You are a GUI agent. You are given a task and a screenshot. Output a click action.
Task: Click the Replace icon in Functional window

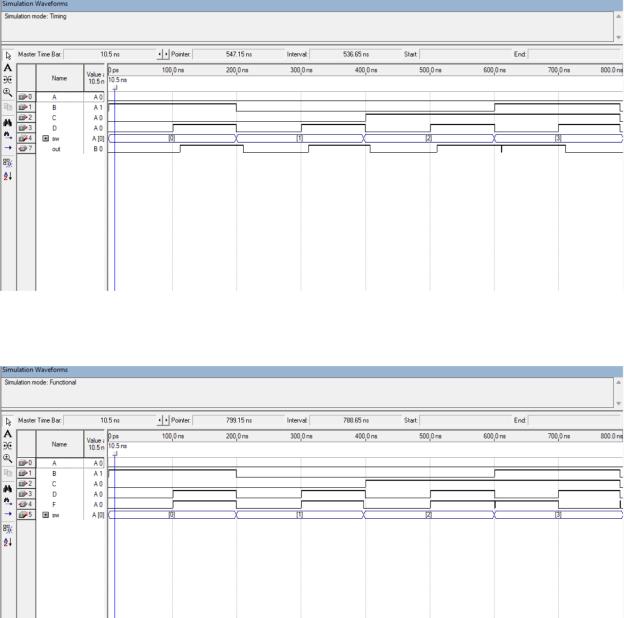click(8, 501)
